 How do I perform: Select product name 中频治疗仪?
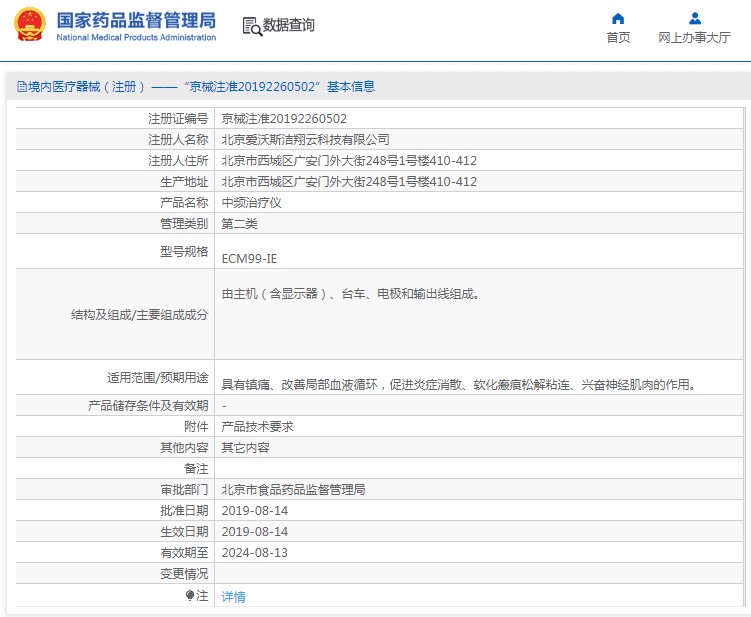point(251,203)
